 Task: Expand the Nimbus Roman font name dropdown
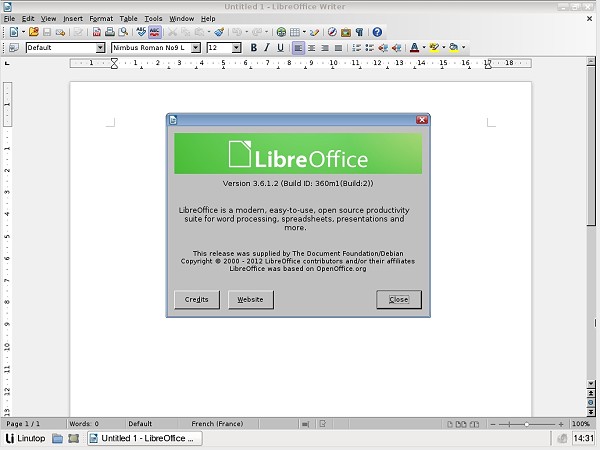tap(196, 47)
